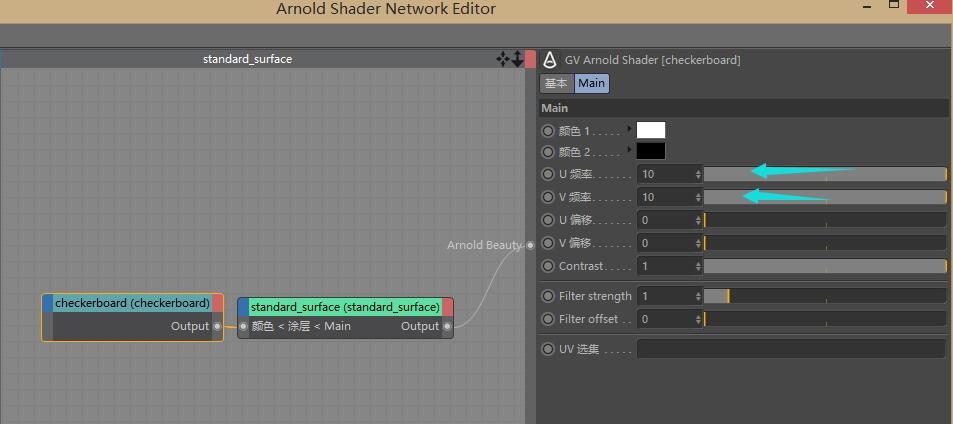Click the pan view cross-arrows icon
The height and width of the screenshot is (424, 953).
click(503, 59)
